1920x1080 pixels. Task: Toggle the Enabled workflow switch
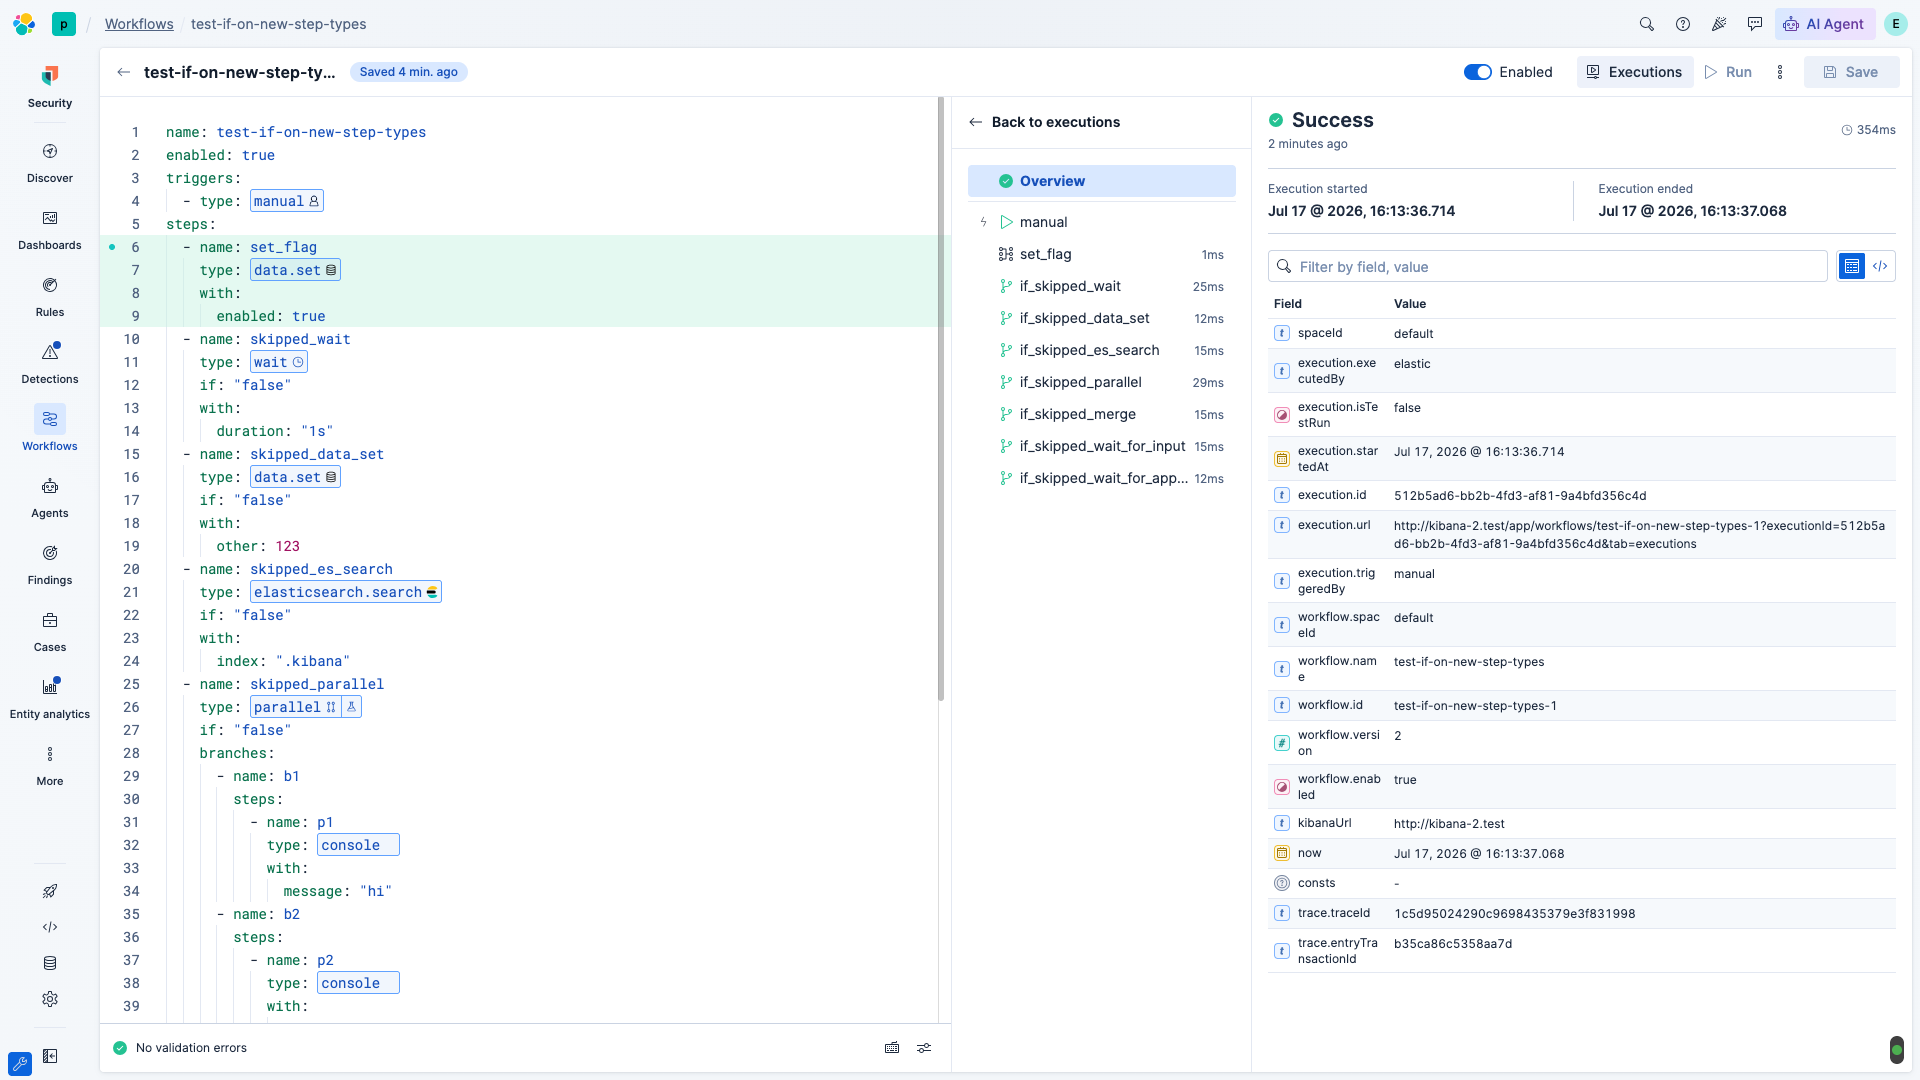[x=1477, y=72]
